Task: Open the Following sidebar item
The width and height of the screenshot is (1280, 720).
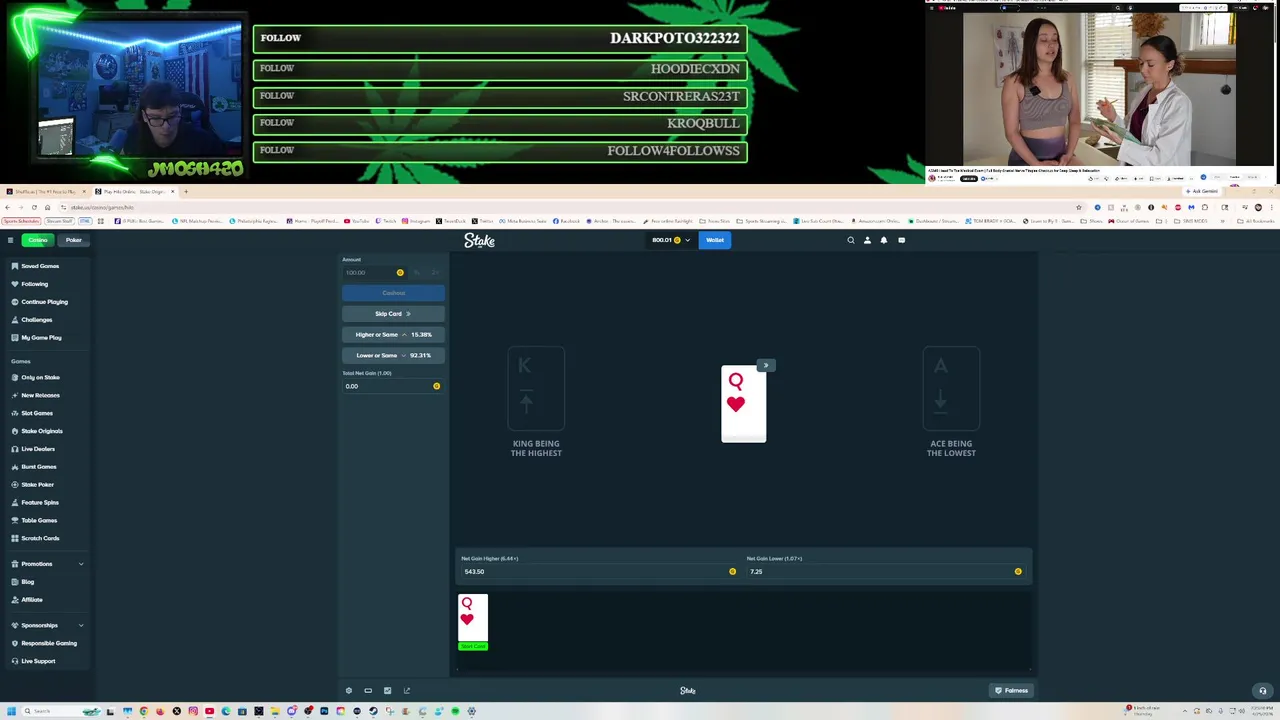Action: [34, 284]
